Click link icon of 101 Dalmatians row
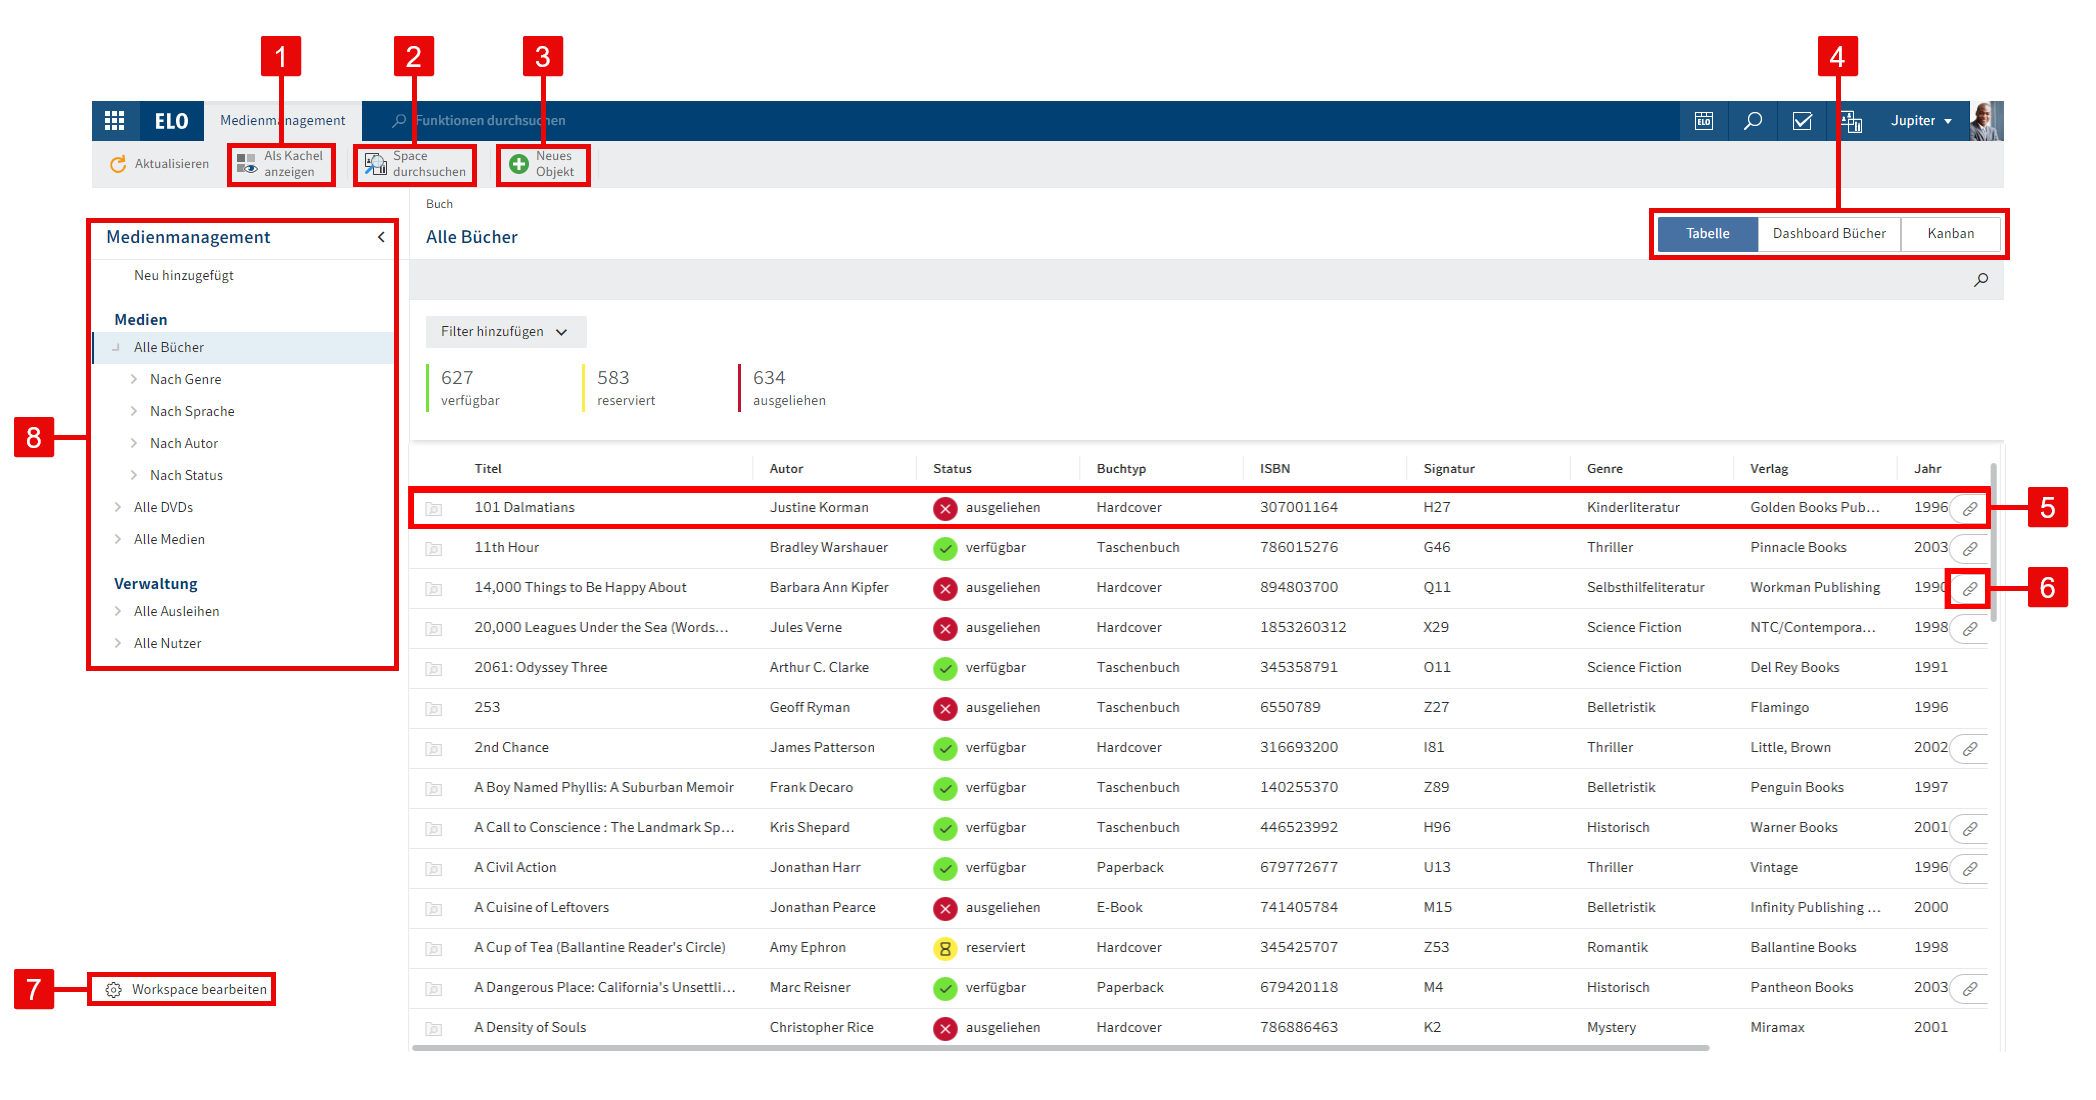The height and width of the screenshot is (1100, 2096). (x=1970, y=509)
